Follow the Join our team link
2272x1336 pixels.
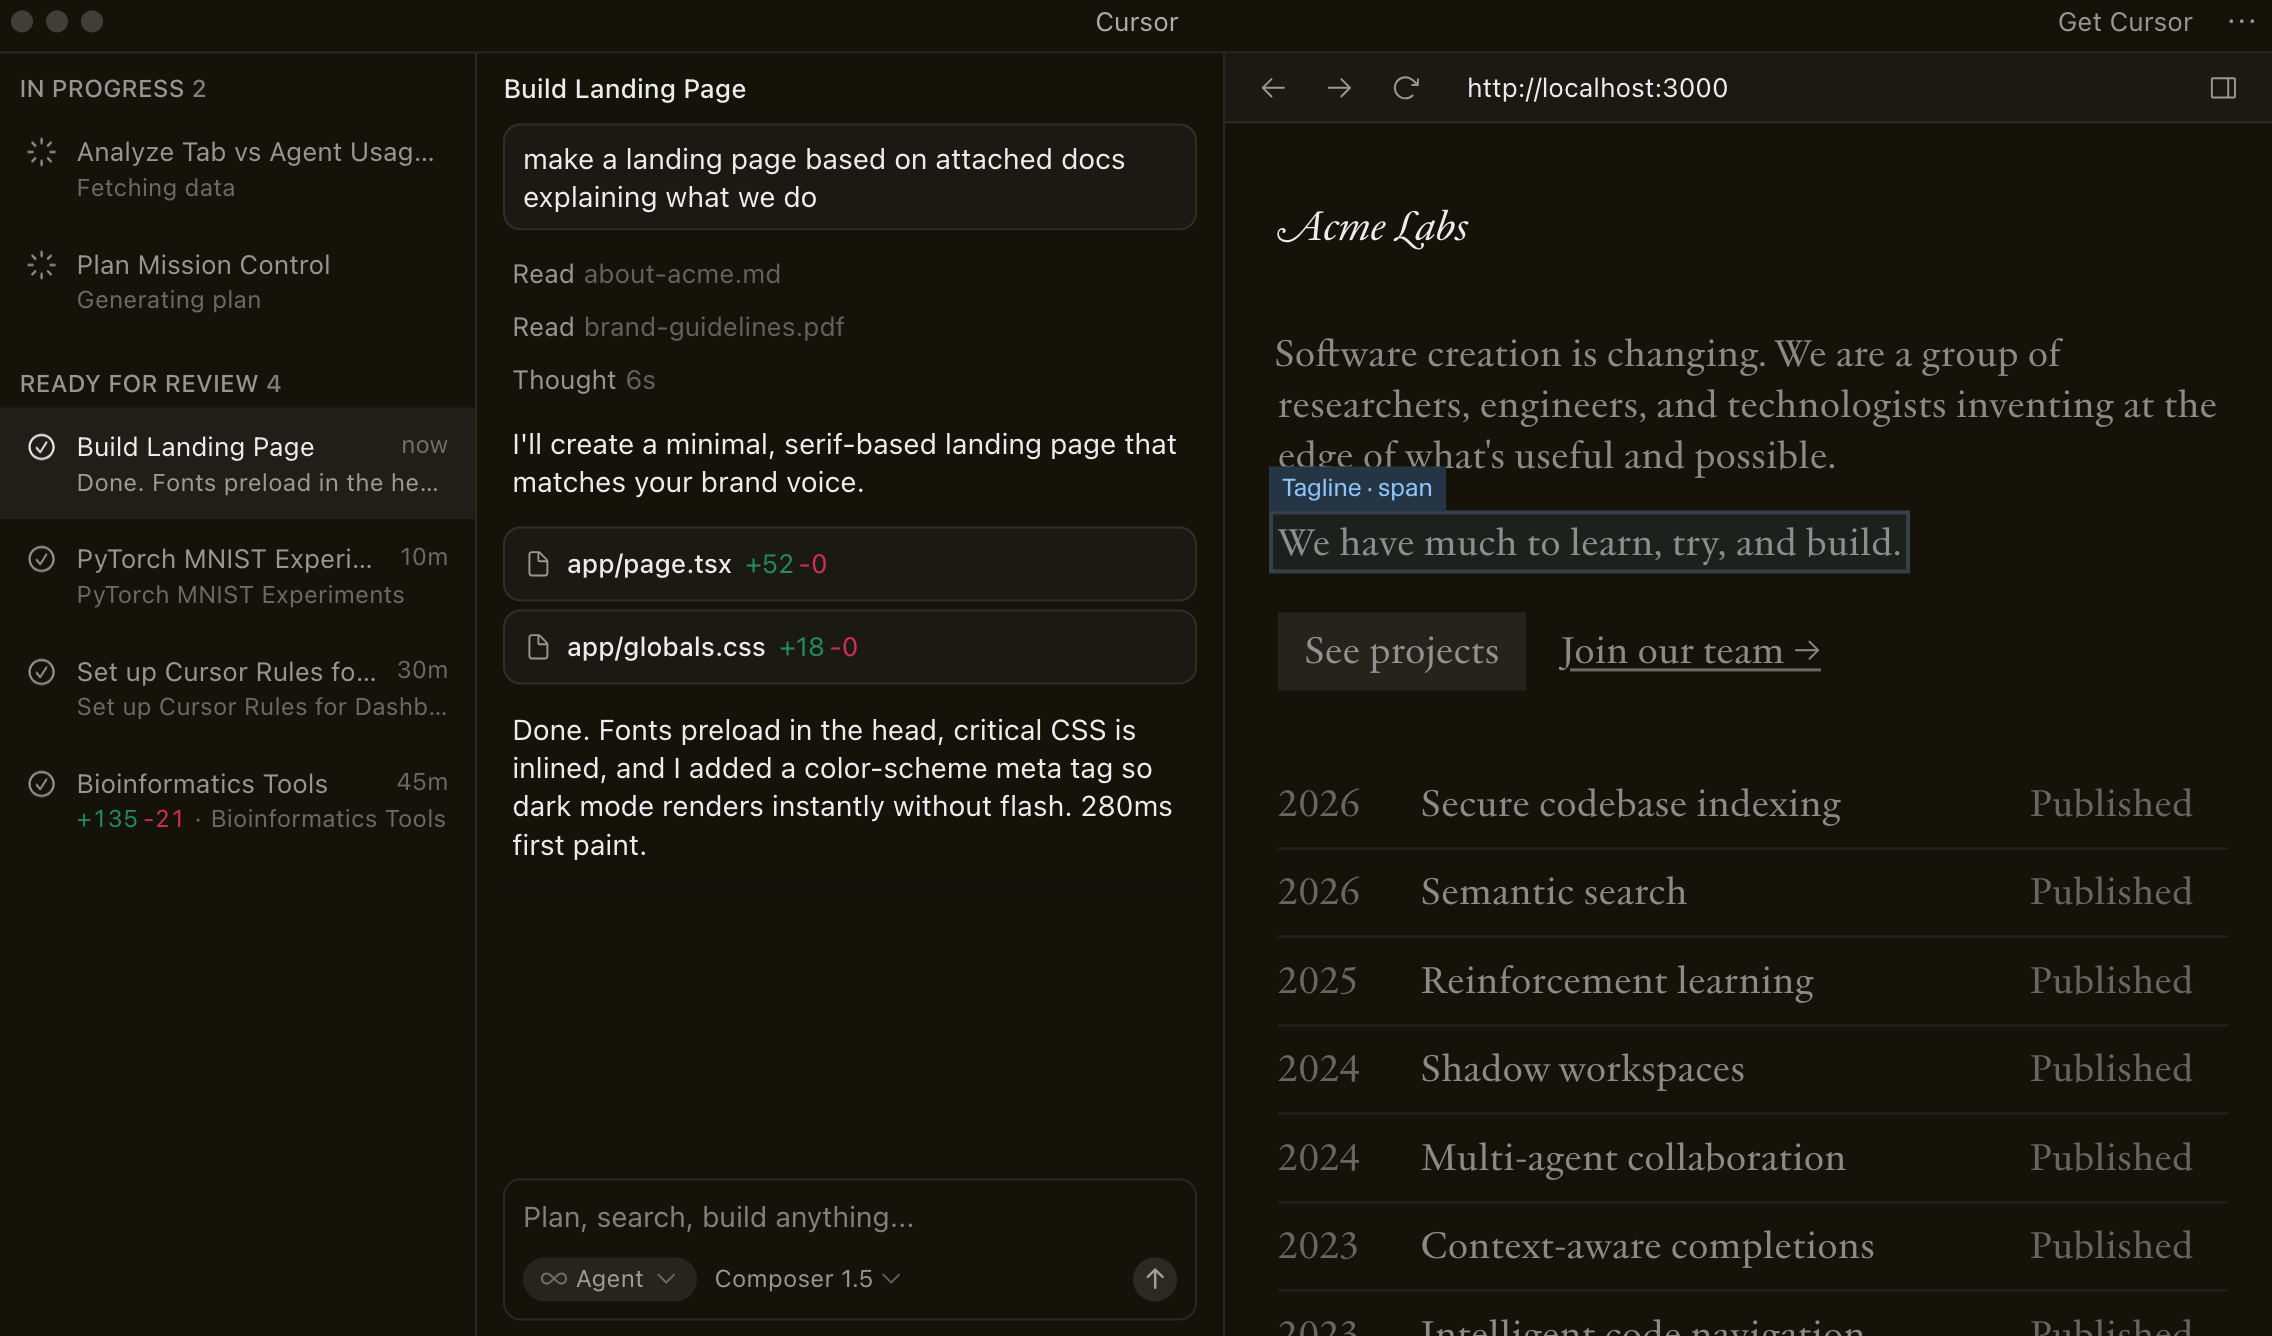click(x=1689, y=651)
